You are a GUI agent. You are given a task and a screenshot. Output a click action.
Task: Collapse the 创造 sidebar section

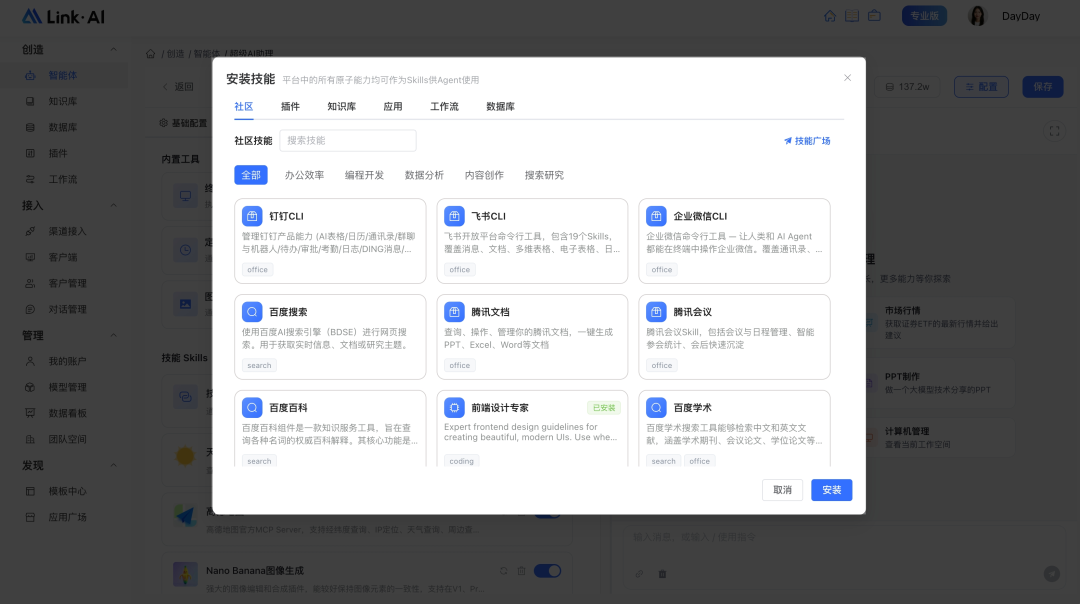[114, 50]
